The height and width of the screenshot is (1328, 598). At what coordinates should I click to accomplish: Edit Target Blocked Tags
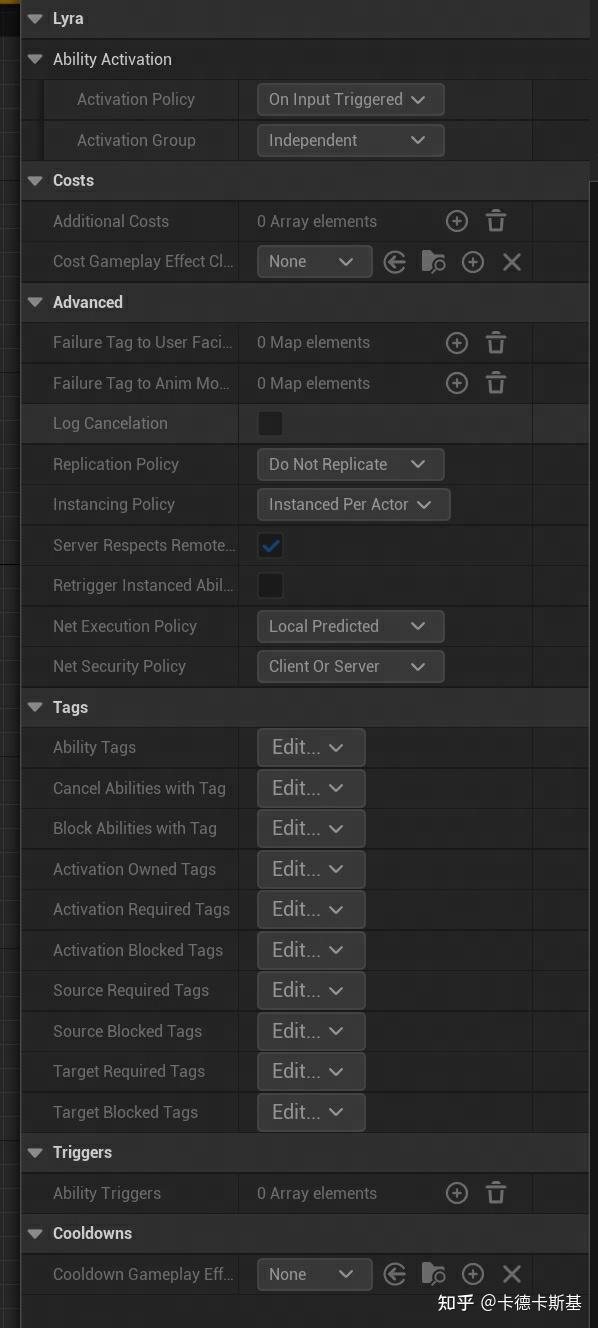pyautogui.click(x=311, y=1112)
